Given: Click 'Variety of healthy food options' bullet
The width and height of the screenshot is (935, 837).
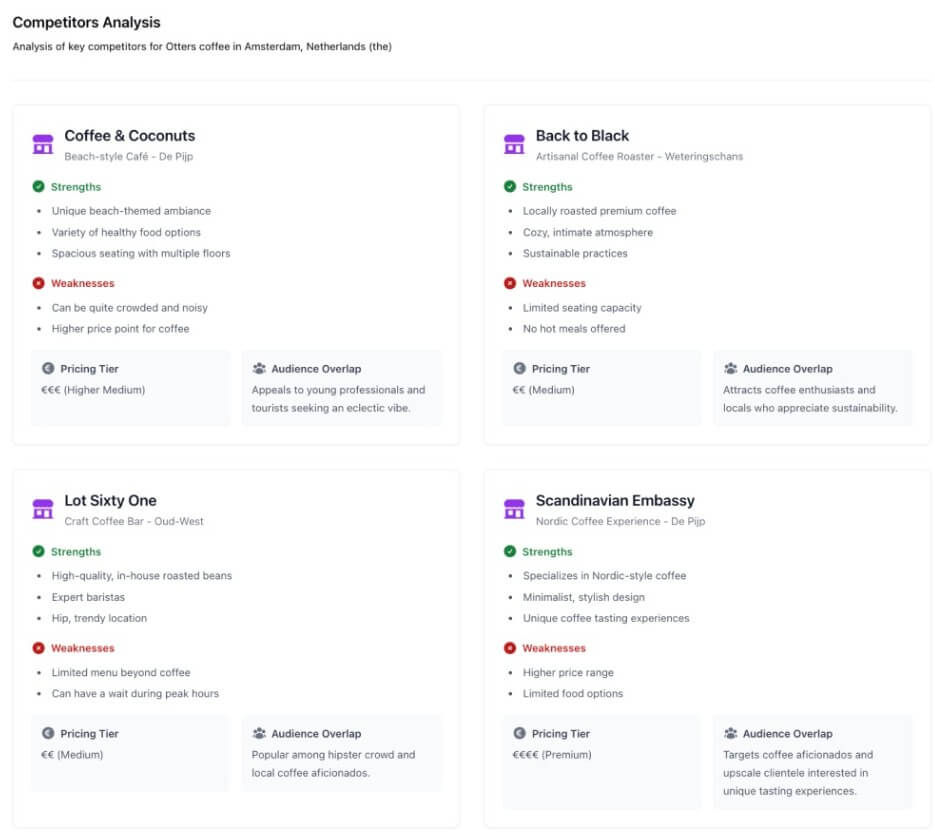Looking at the screenshot, I should click(126, 232).
